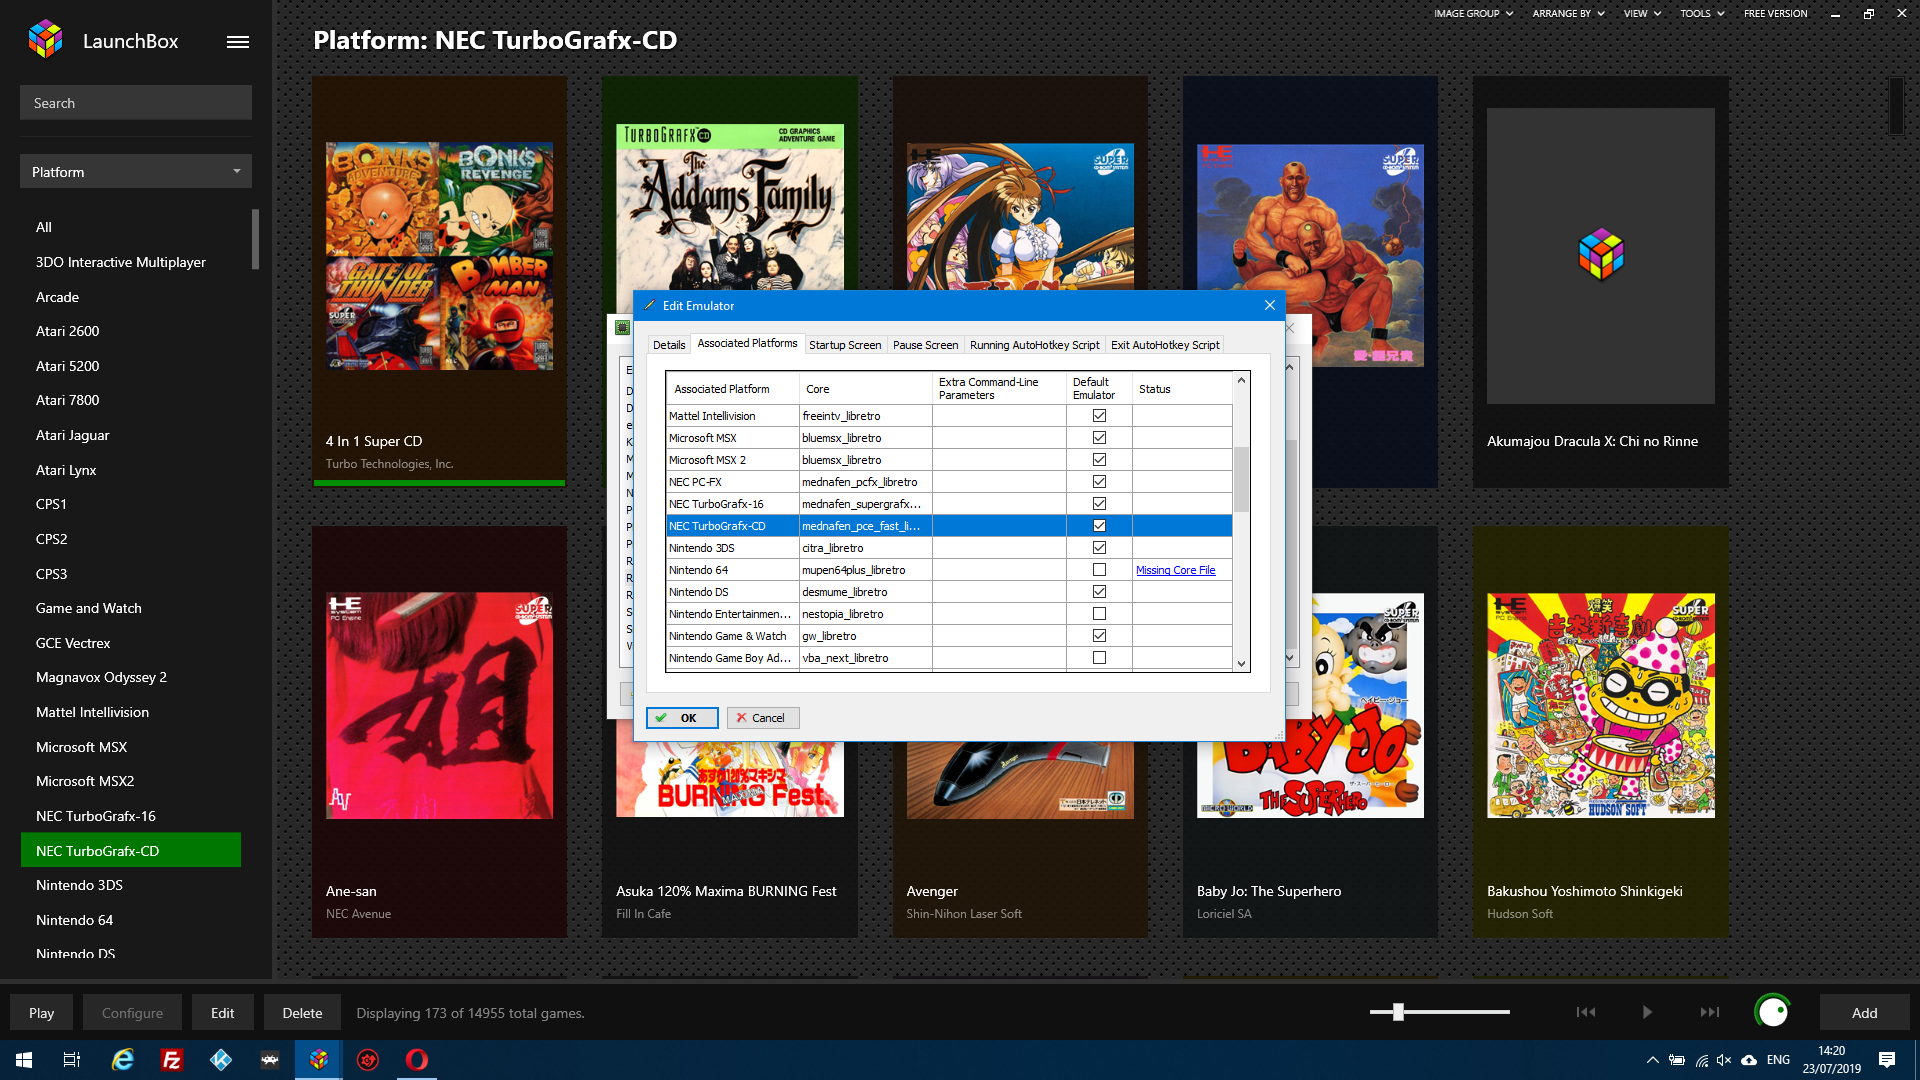Skip to next track in music controls
1920x1080 pixels.
(x=1710, y=1012)
